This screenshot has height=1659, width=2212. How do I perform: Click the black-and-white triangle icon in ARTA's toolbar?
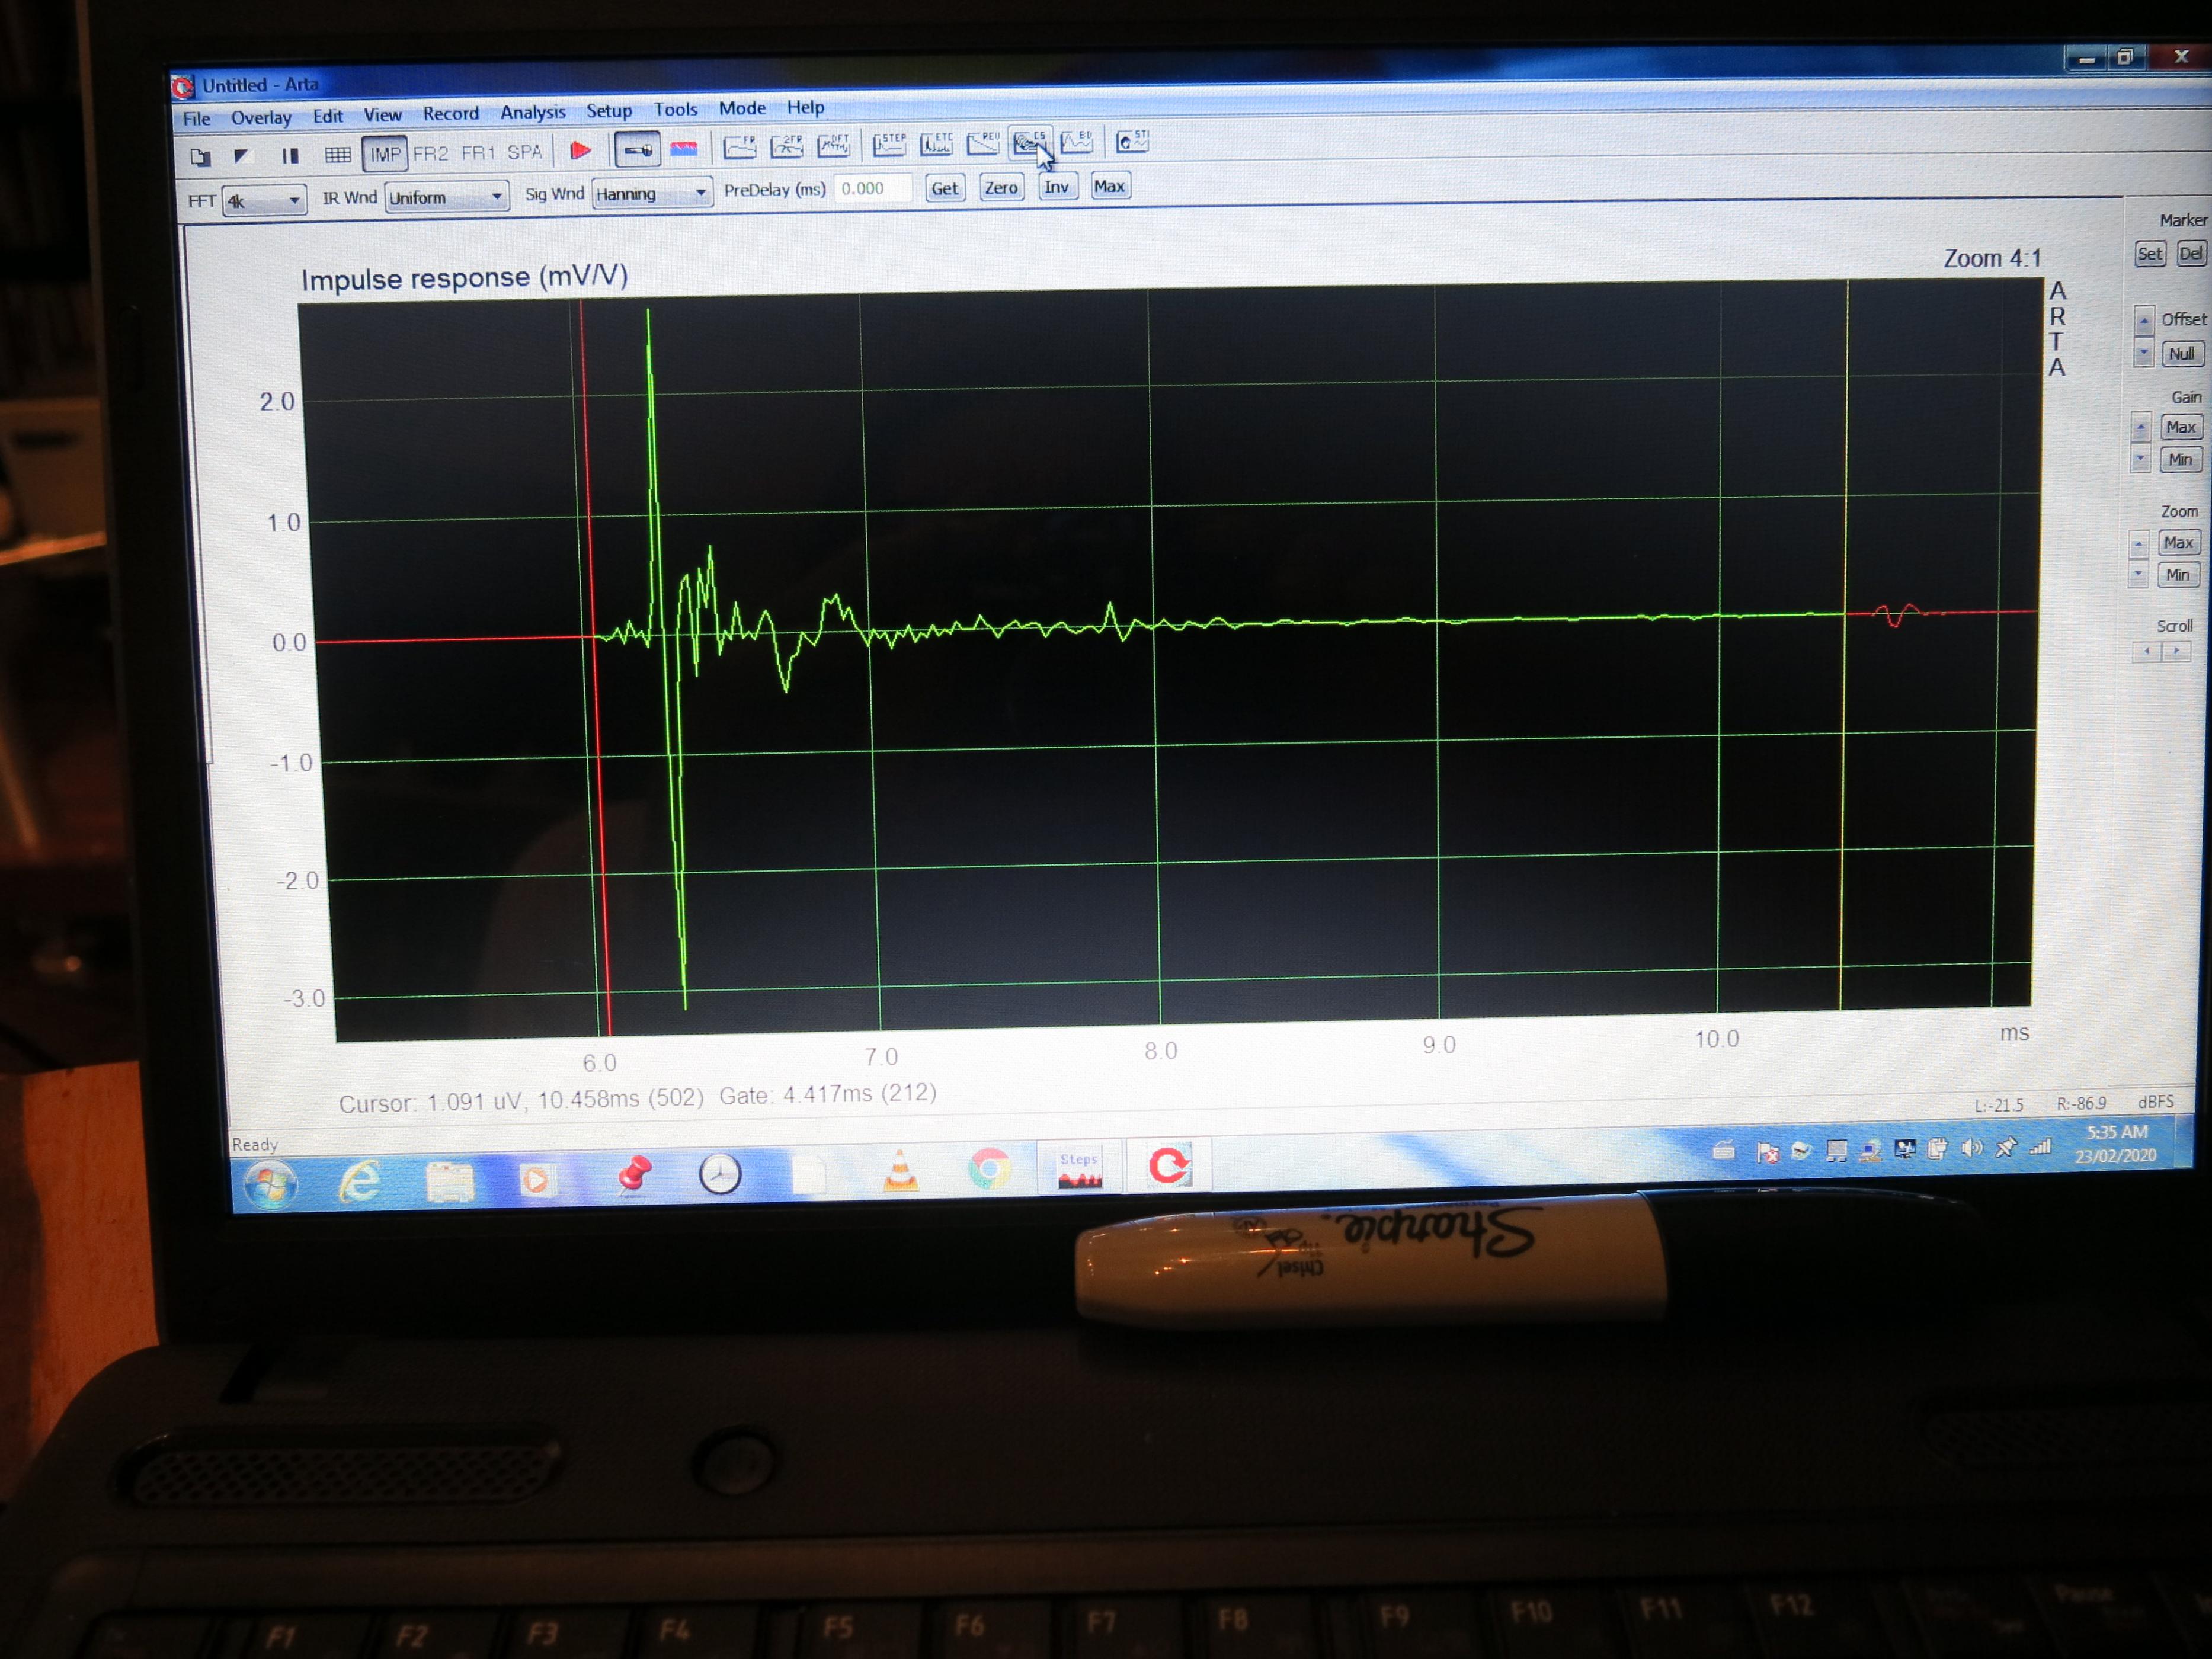[x=241, y=156]
